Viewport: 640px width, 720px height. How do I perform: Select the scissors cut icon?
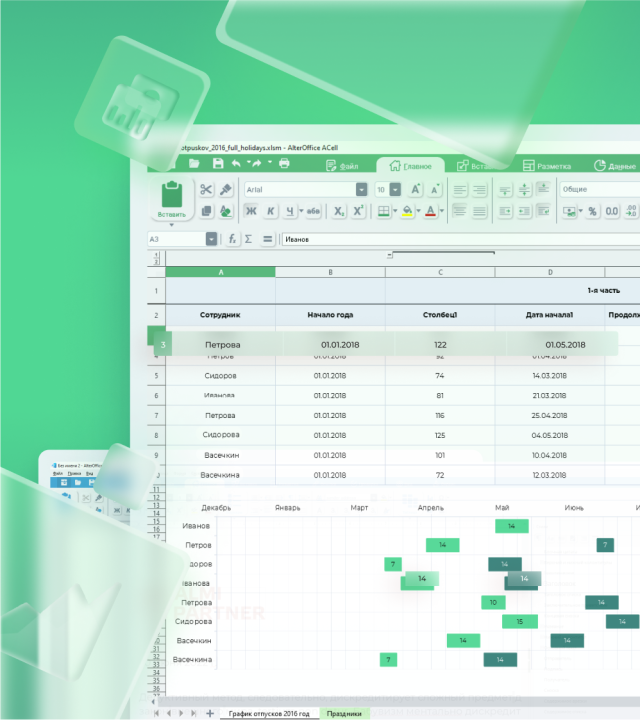tap(206, 189)
